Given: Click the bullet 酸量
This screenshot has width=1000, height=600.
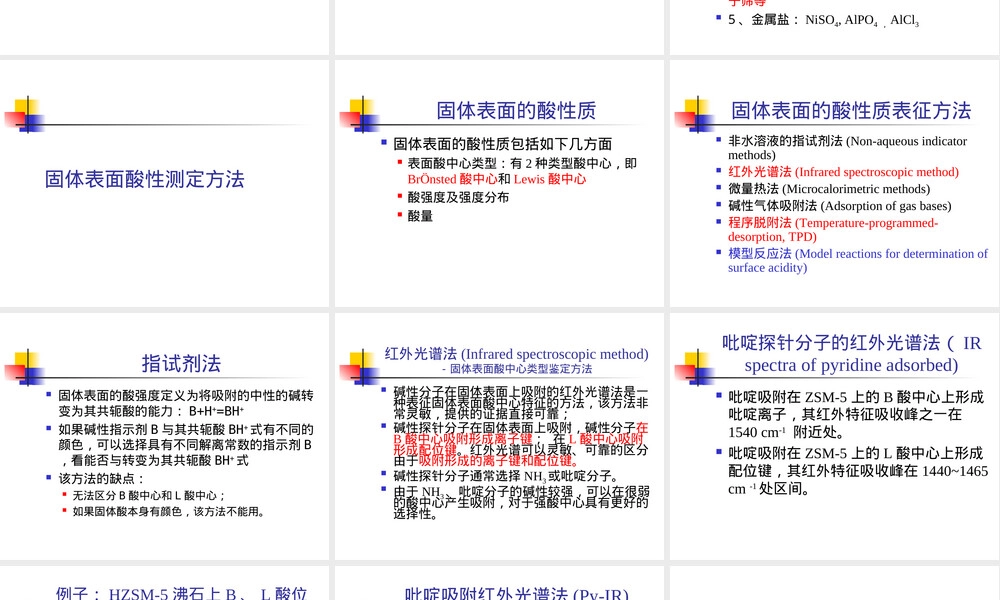Looking at the screenshot, I should tap(420, 216).
